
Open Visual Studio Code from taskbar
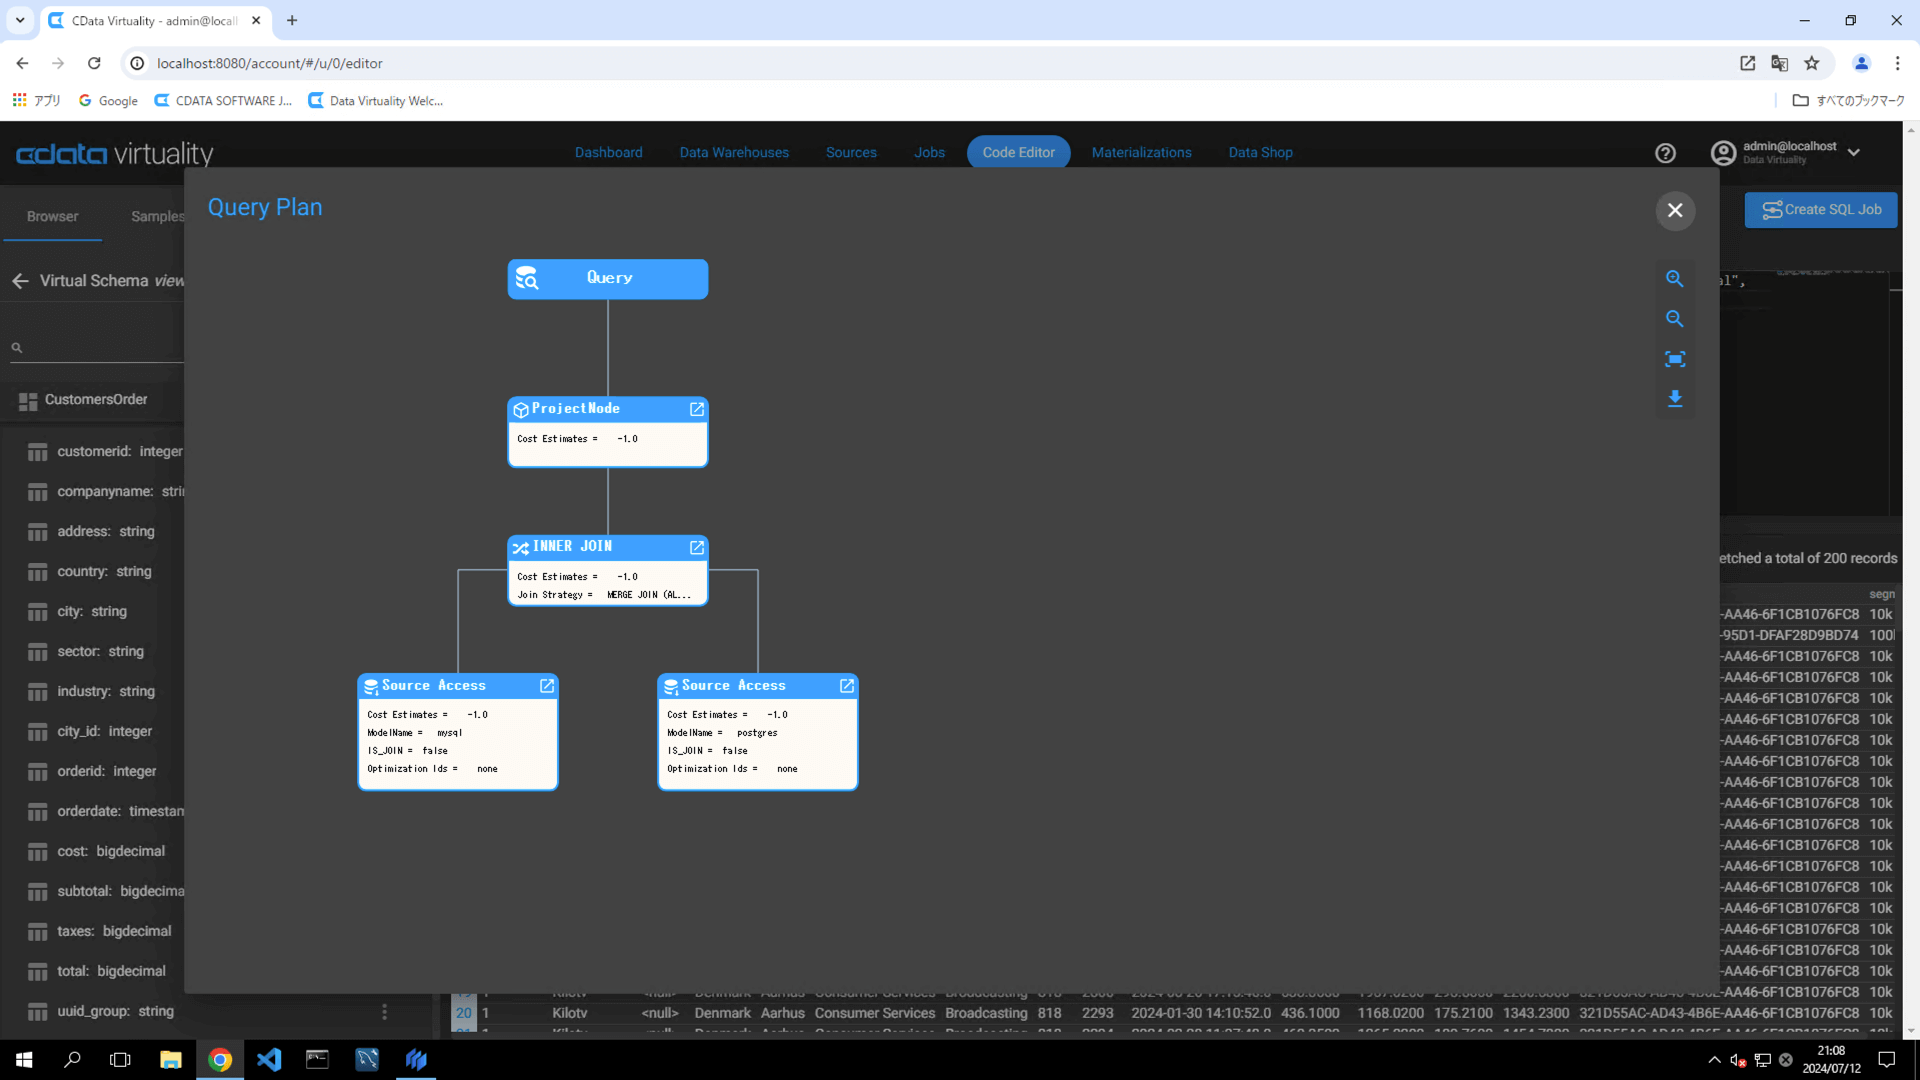268,1059
